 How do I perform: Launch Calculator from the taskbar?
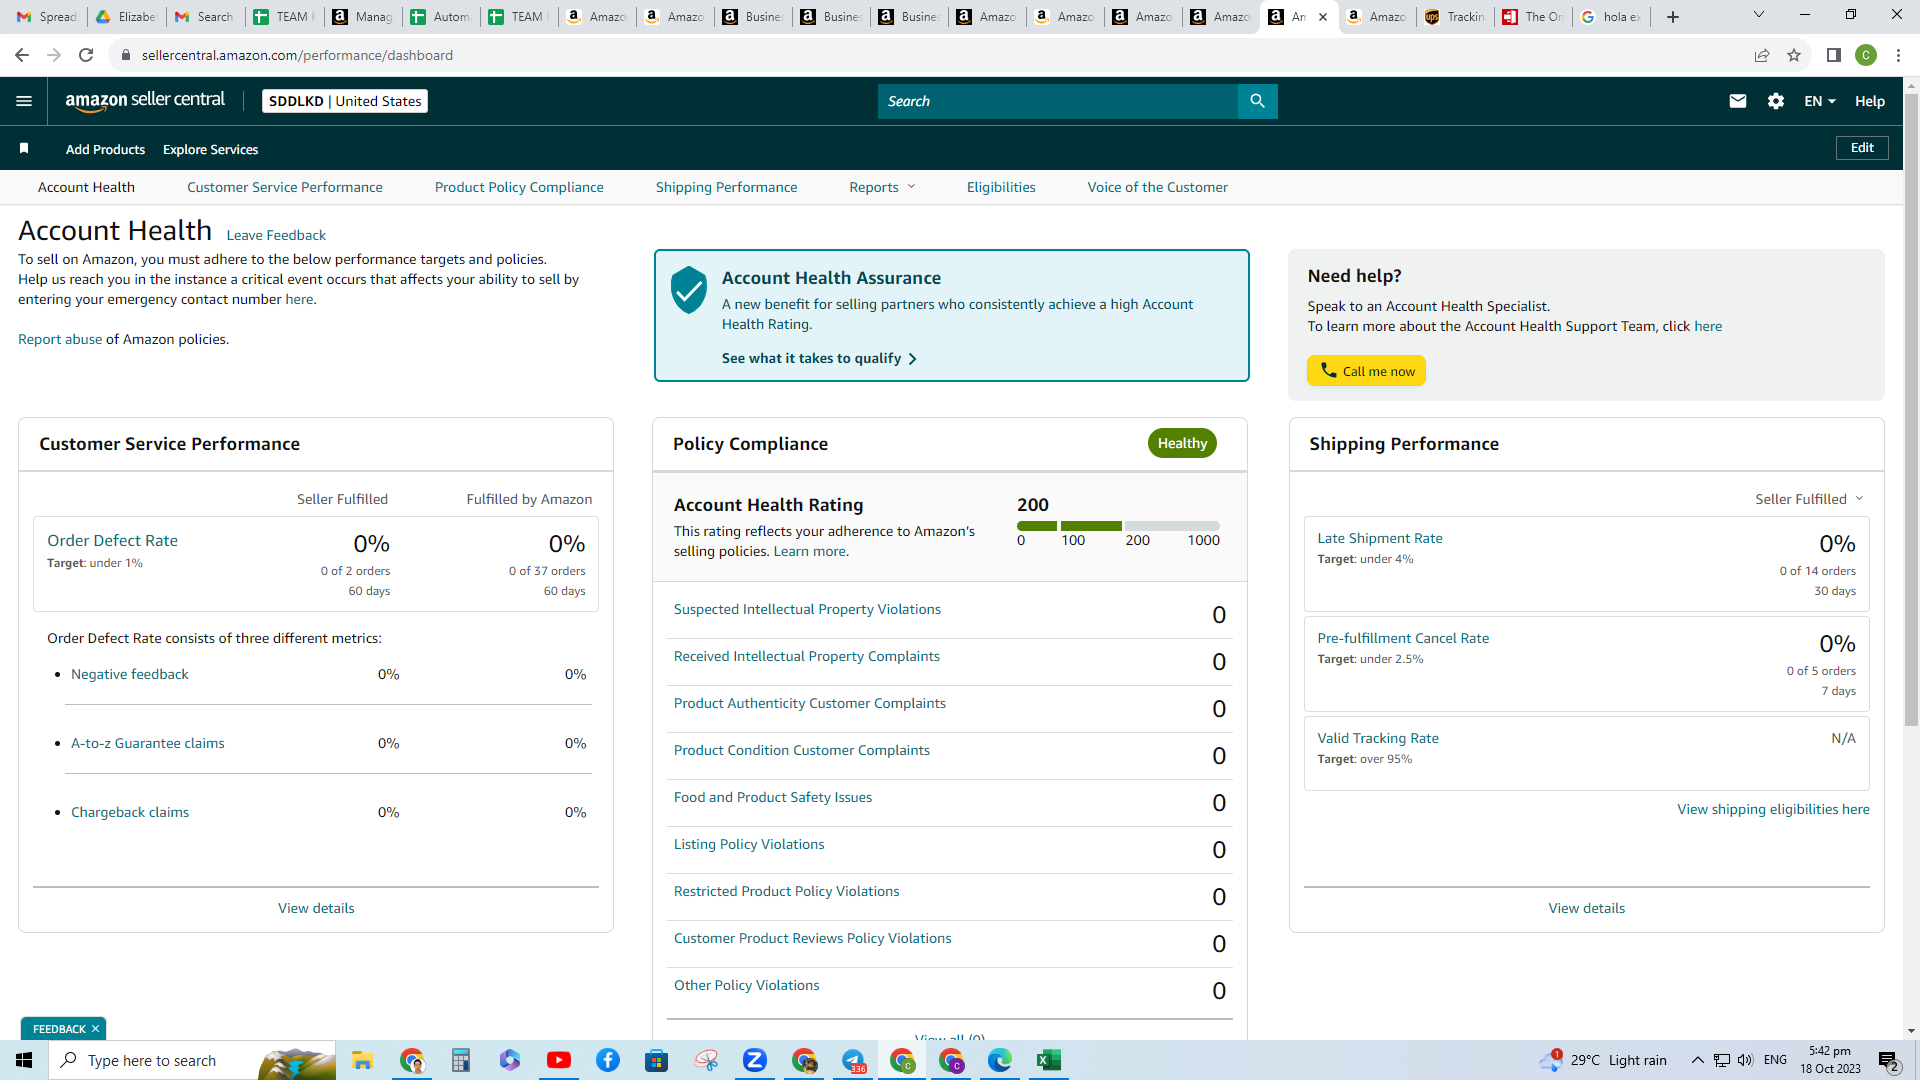pos(461,1060)
